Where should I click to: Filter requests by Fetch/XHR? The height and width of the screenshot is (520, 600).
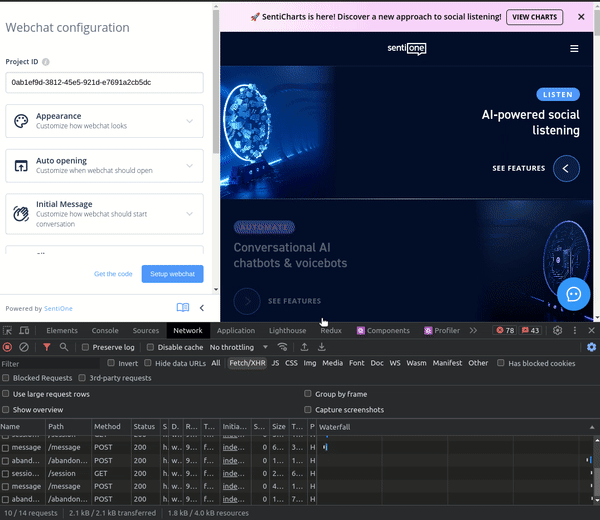247,363
